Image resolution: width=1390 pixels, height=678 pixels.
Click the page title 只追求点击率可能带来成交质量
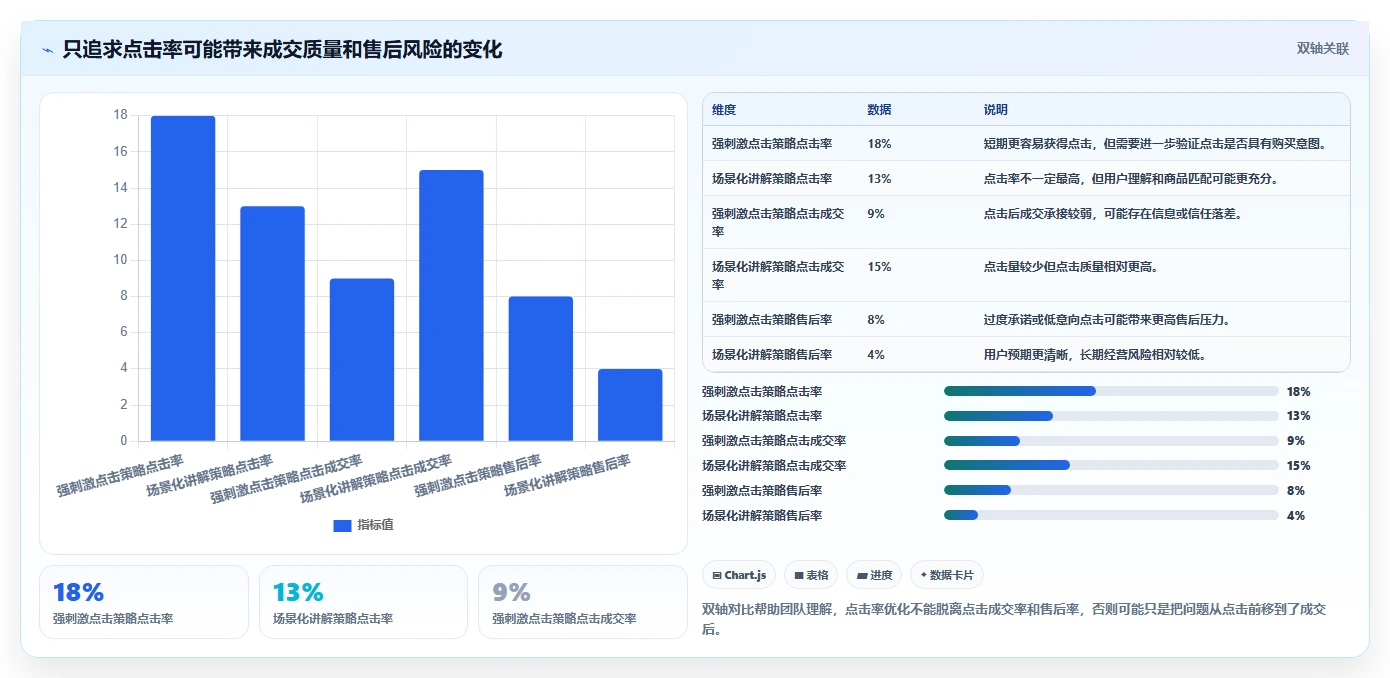[x=282, y=49]
